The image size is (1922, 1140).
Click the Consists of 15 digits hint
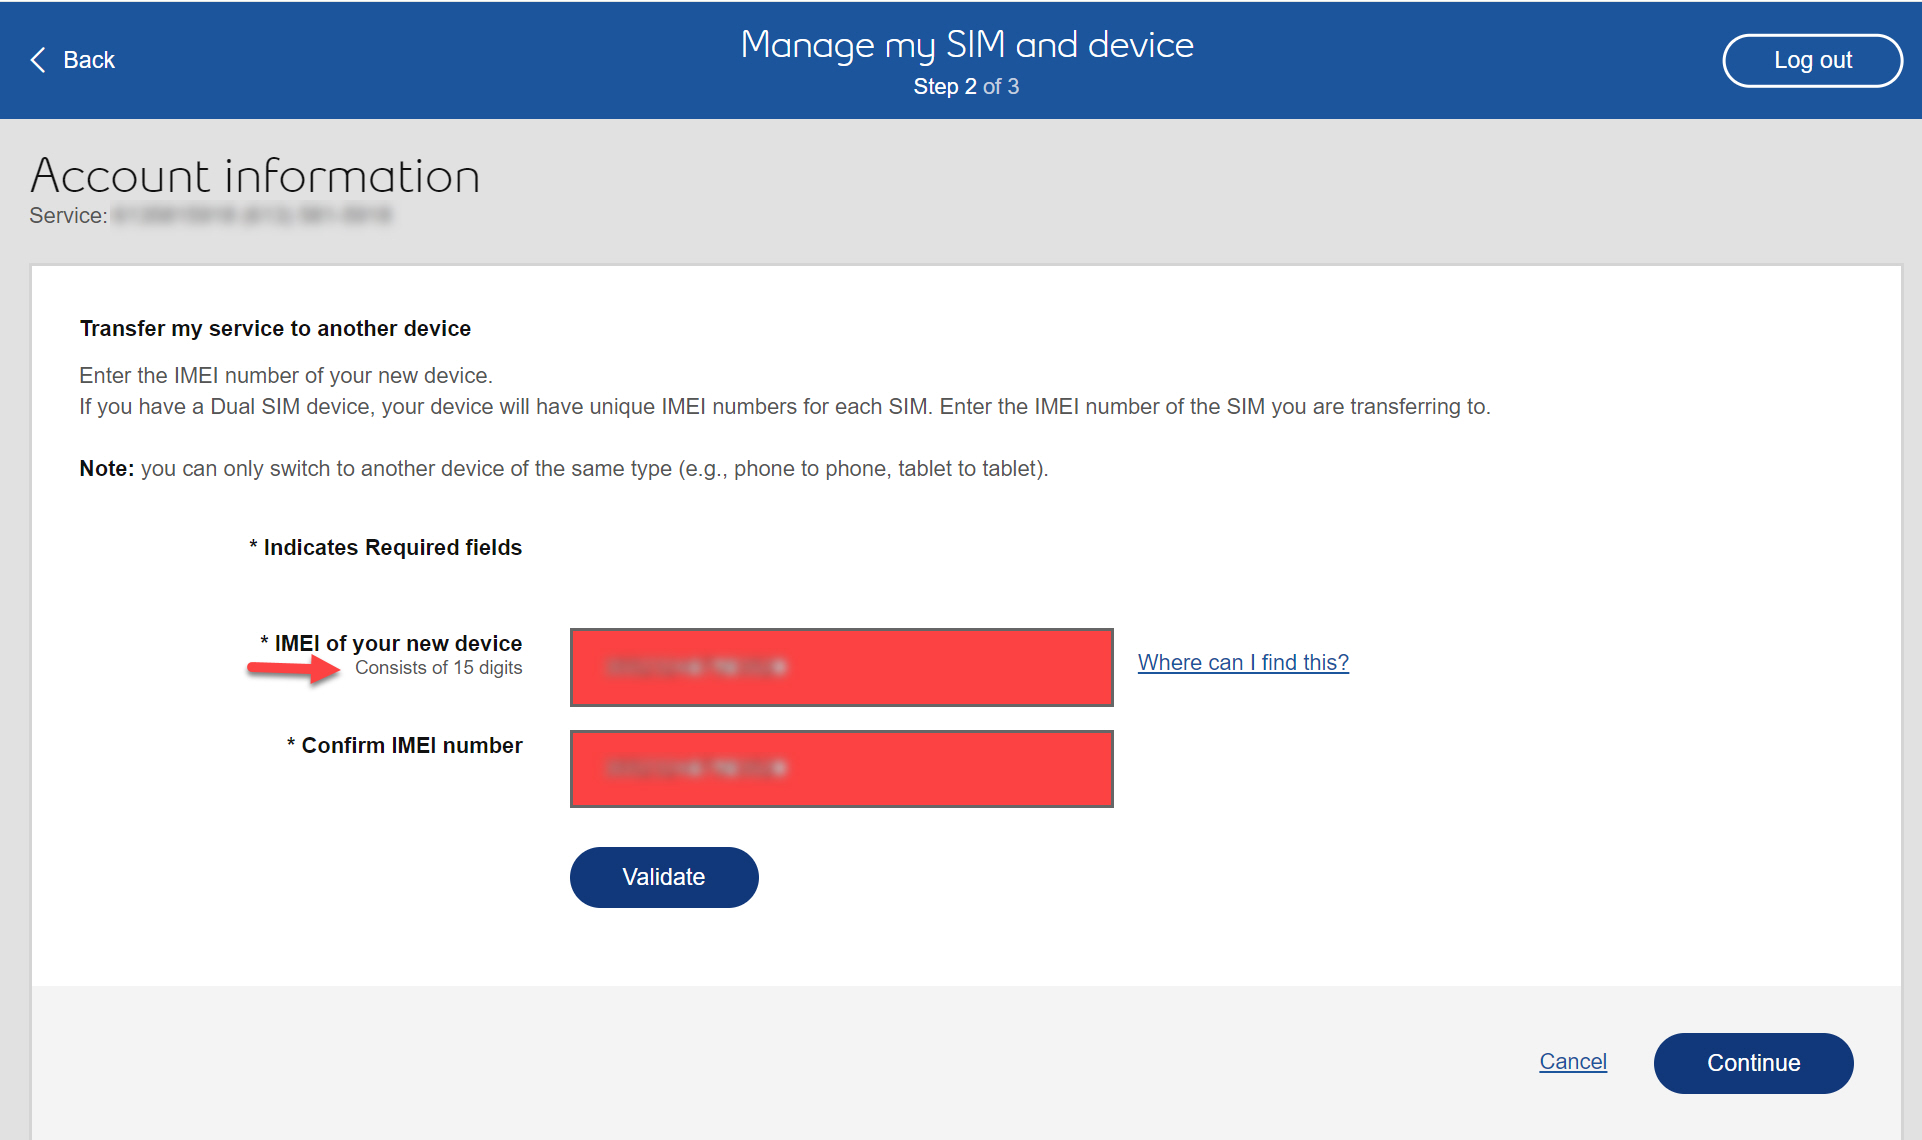click(x=438, y=668)
